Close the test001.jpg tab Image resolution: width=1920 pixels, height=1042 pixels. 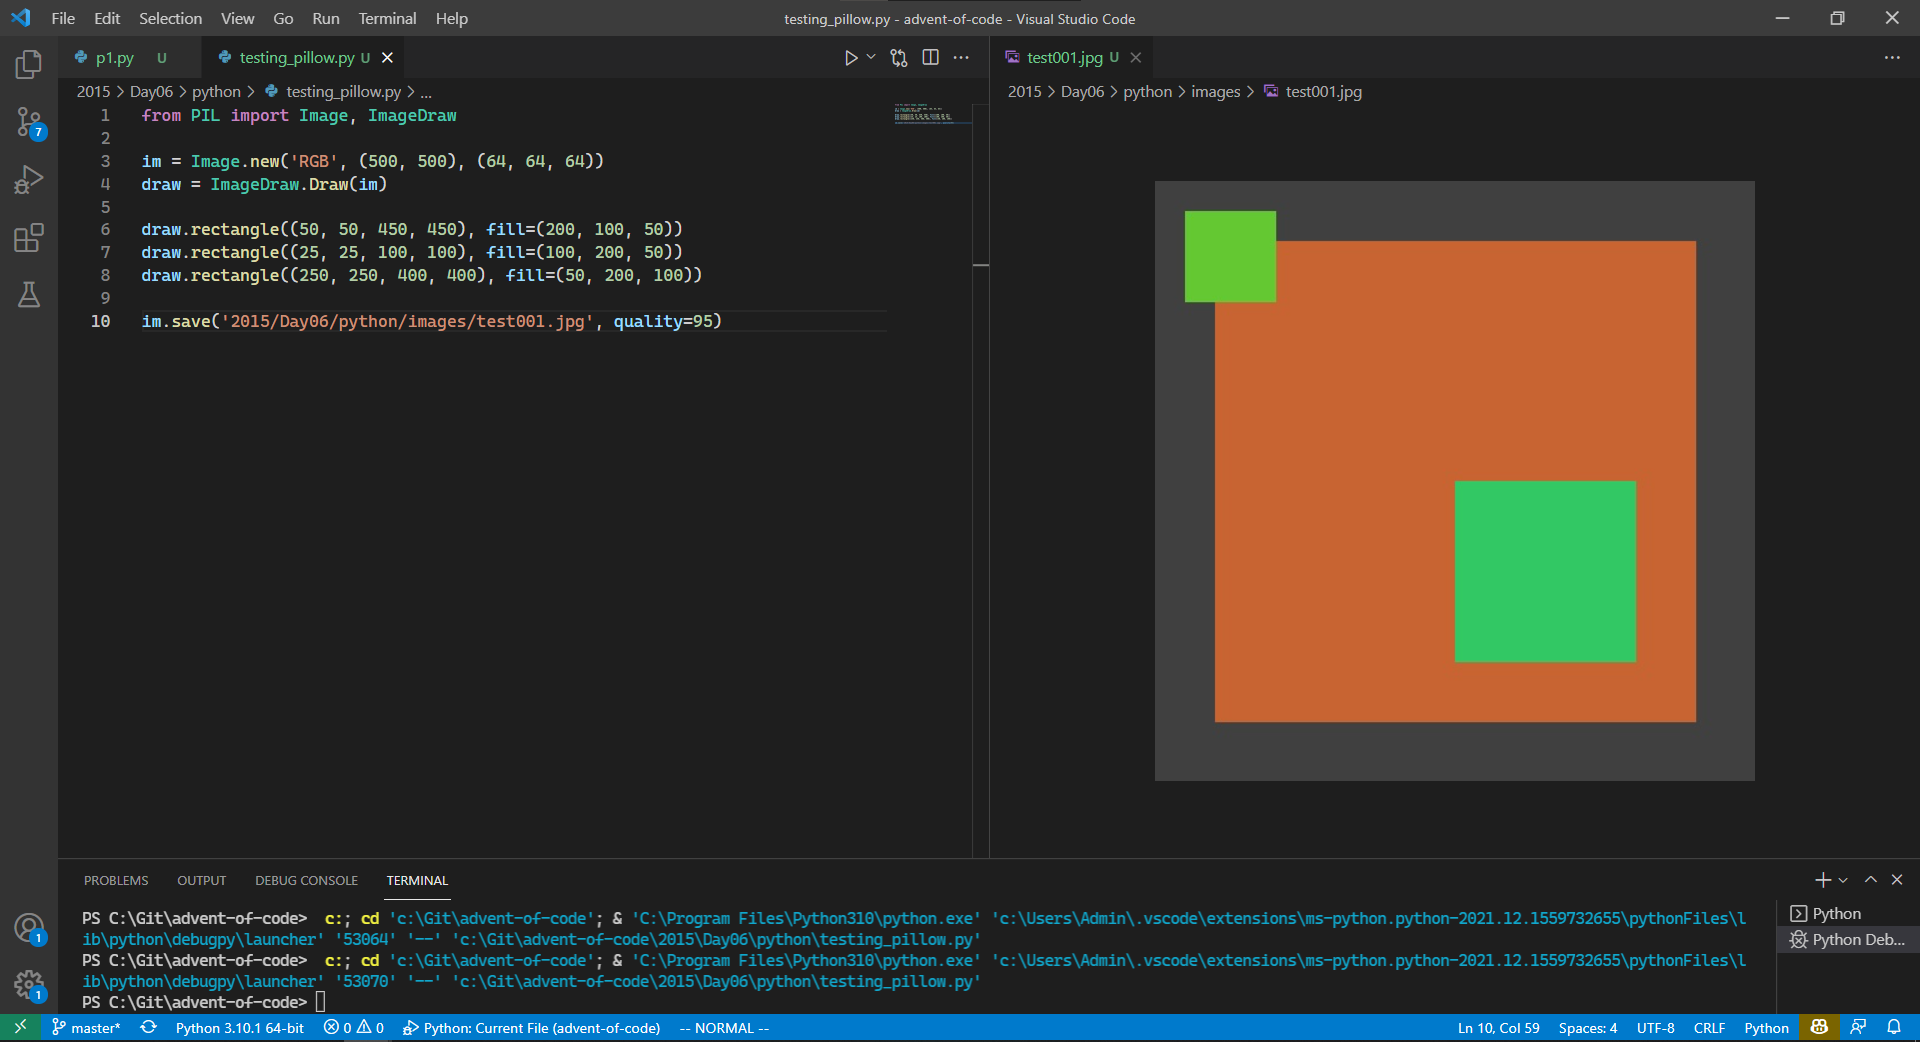[x=1136, y=58]
